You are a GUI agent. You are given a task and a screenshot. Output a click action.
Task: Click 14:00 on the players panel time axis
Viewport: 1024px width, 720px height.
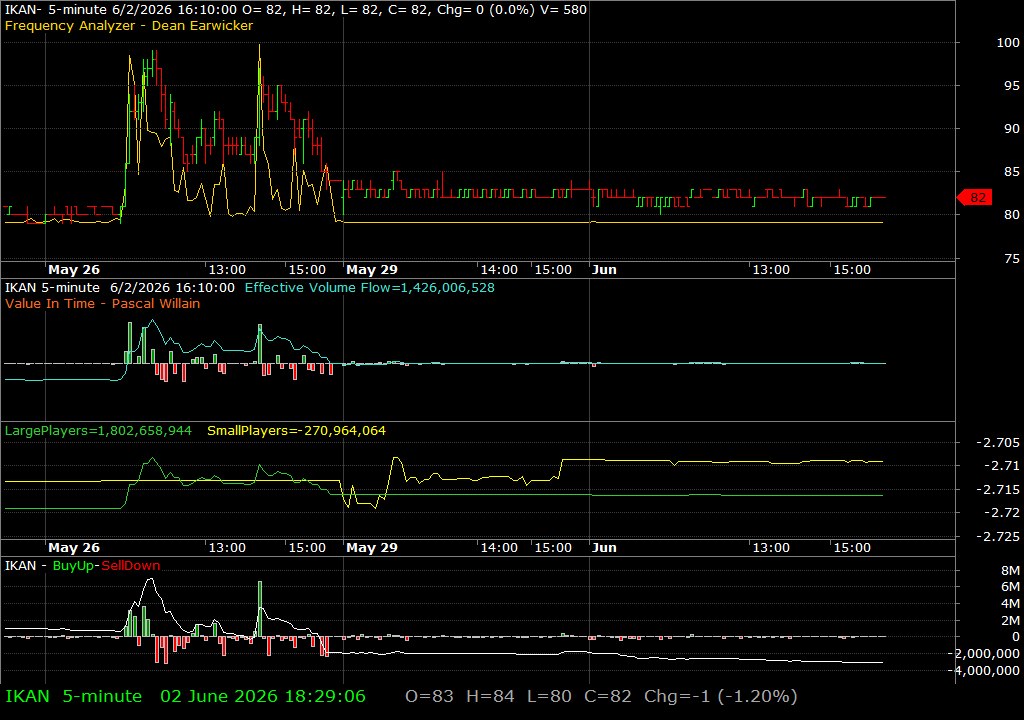coord(499,548)
